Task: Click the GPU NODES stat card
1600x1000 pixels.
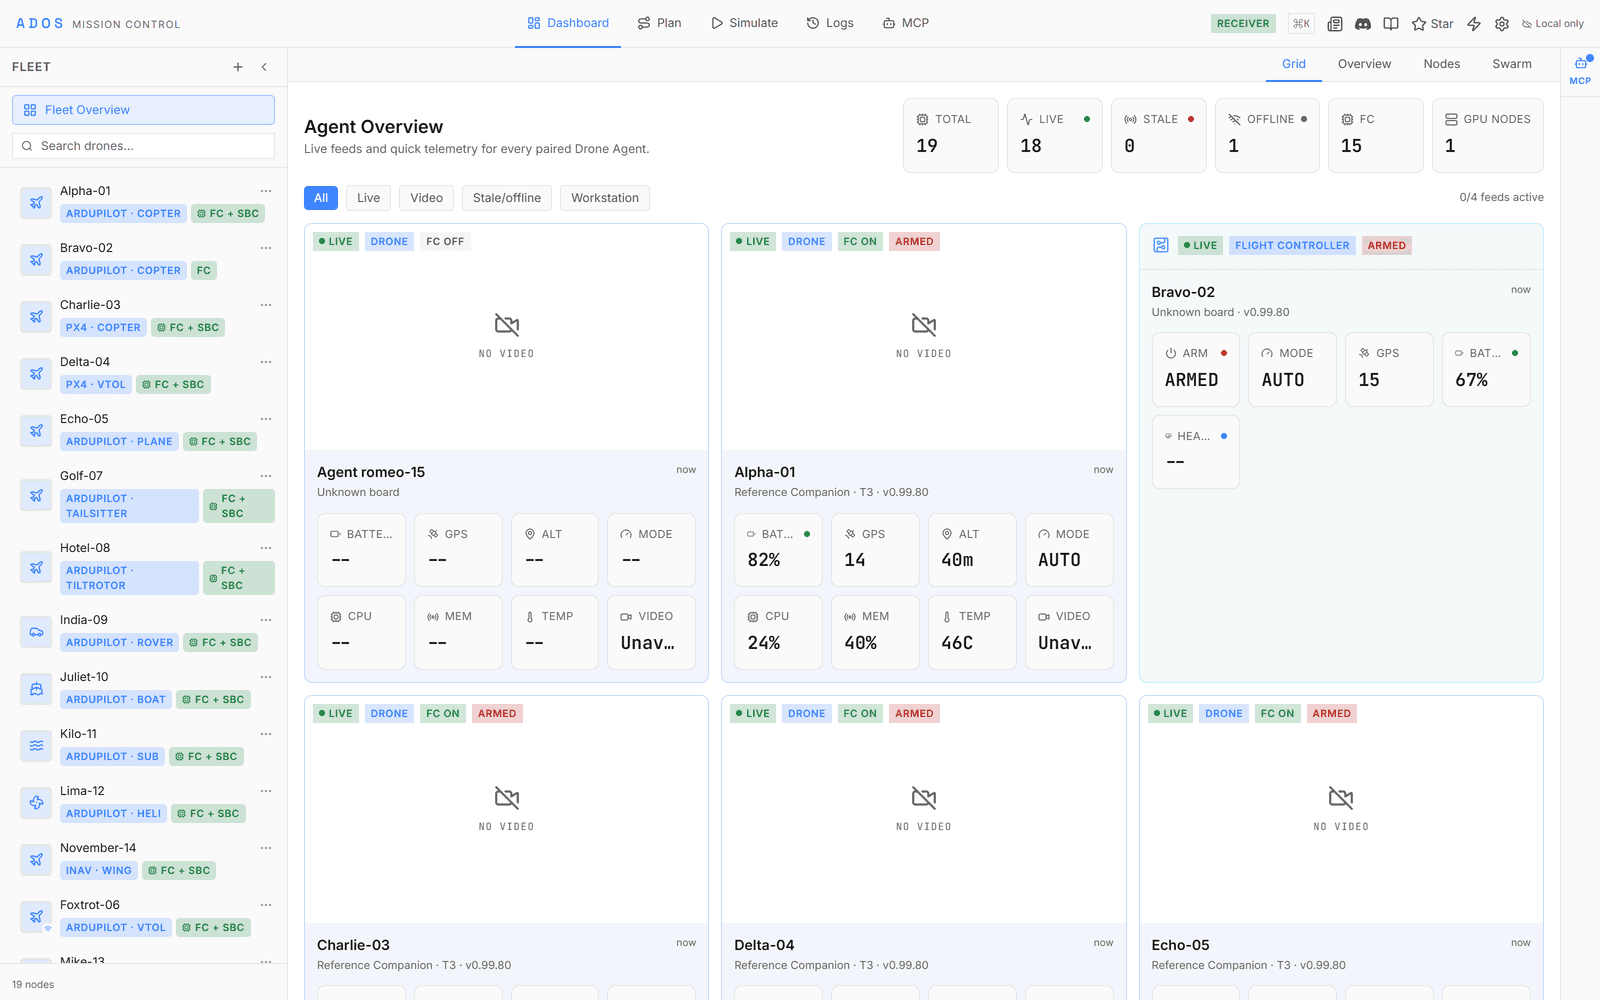Action: tap(1487, 135)
